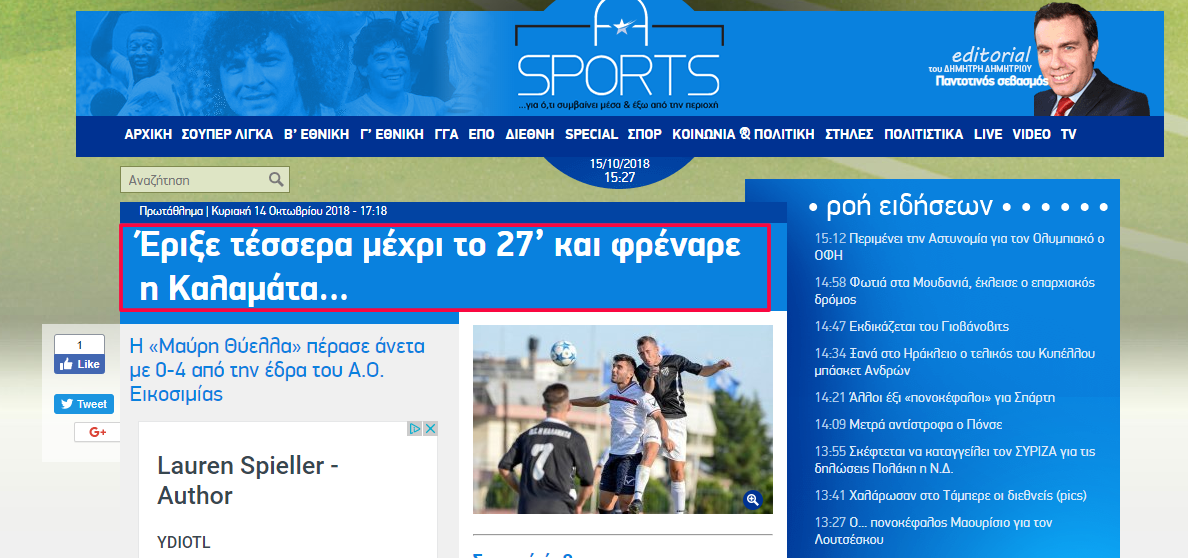This screenshot has height=558, width=1188.
Task: Open the SPECIAL menu item
Action: point(592,134)
